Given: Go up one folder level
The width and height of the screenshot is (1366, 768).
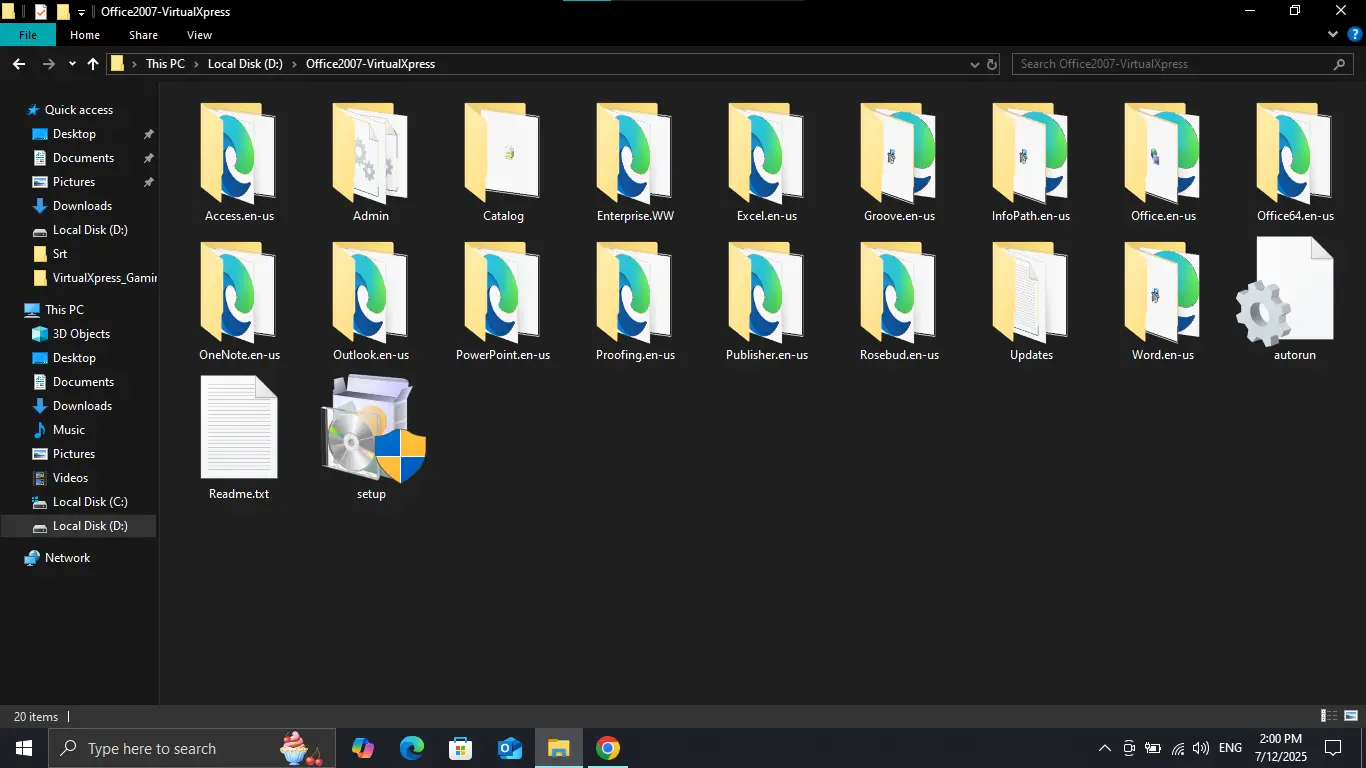Looking at the screenshot, I should coord(93,64).
